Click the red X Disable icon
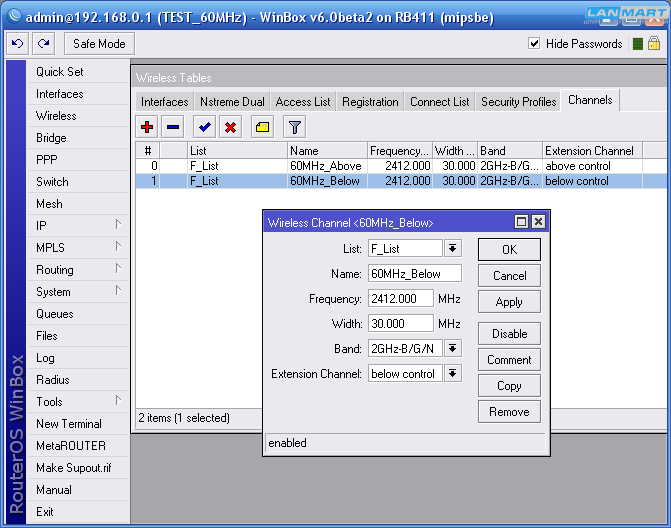The height and width of the screenshot is (528, 671). point(231,127)
